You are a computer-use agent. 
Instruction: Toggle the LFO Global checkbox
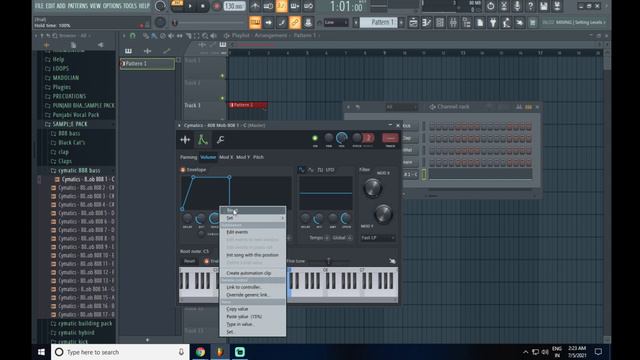349,238
